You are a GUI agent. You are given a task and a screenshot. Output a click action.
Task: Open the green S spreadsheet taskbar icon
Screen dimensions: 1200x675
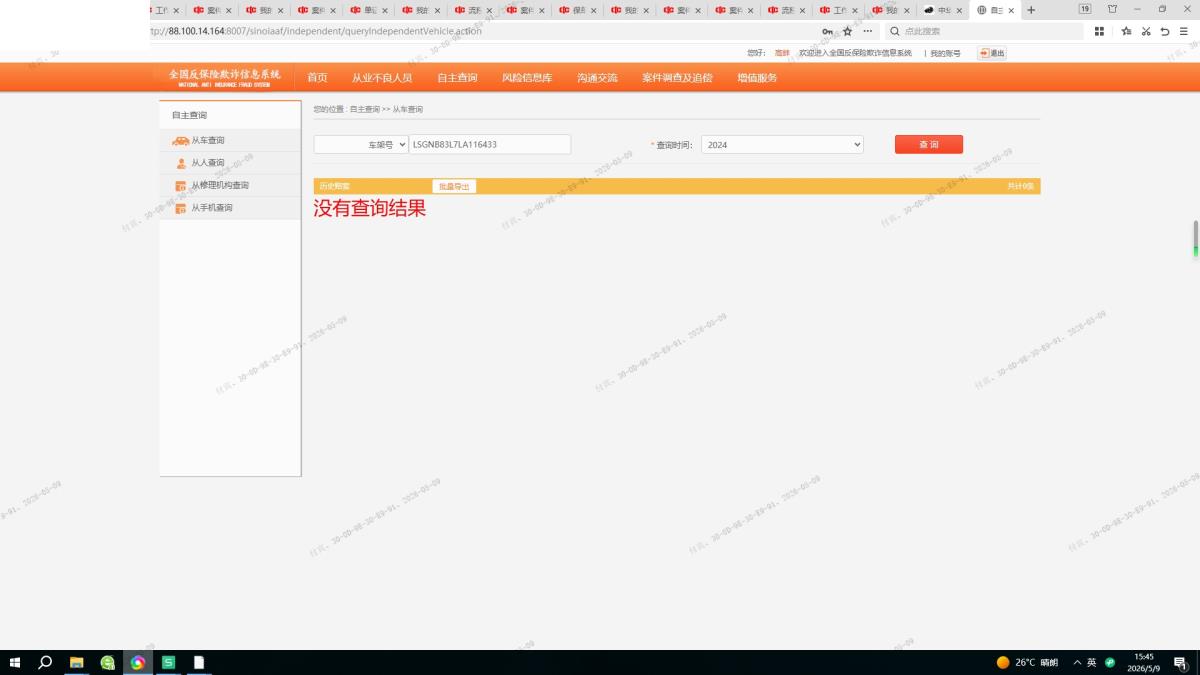(169, 662)
